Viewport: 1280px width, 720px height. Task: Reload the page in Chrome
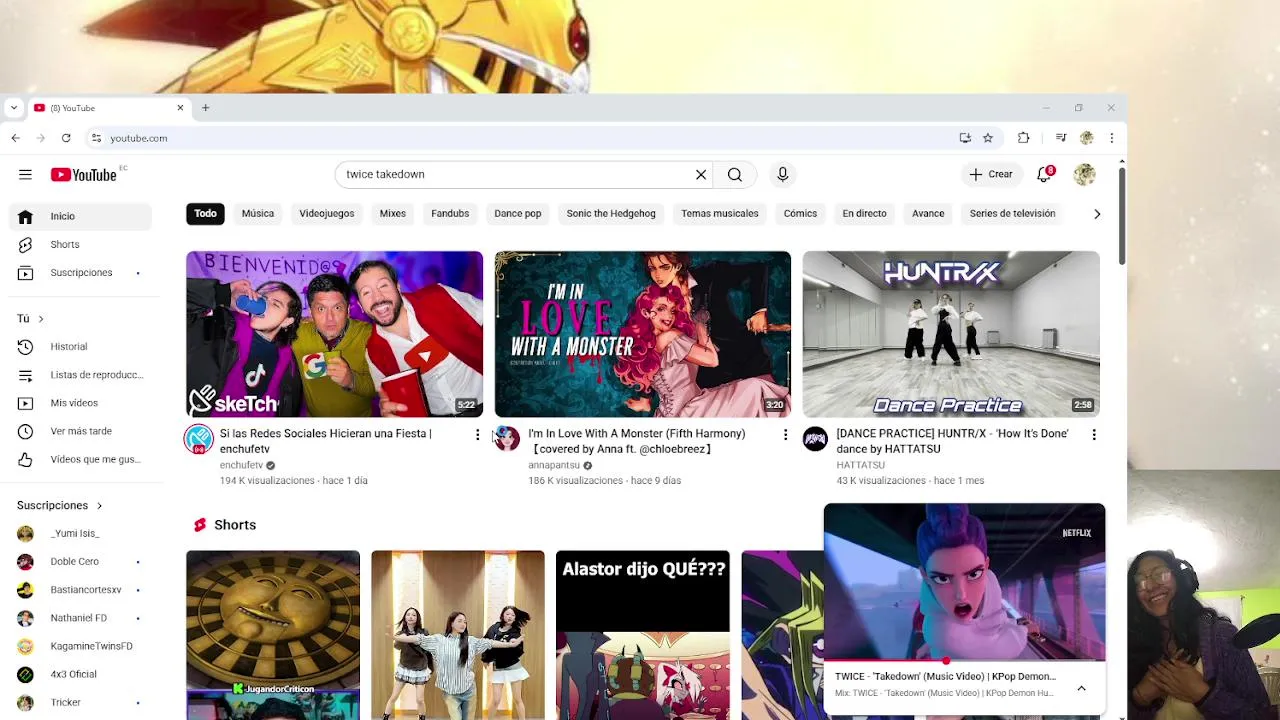[x=66, y=138]
